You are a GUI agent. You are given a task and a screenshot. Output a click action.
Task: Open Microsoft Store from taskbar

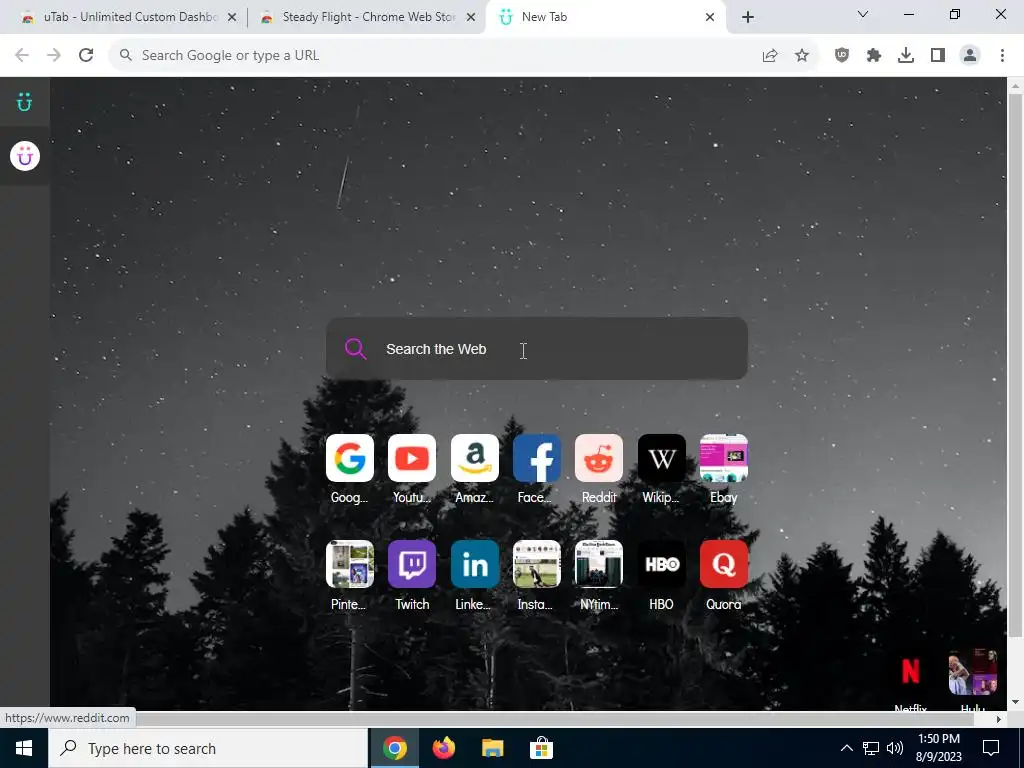541,748
